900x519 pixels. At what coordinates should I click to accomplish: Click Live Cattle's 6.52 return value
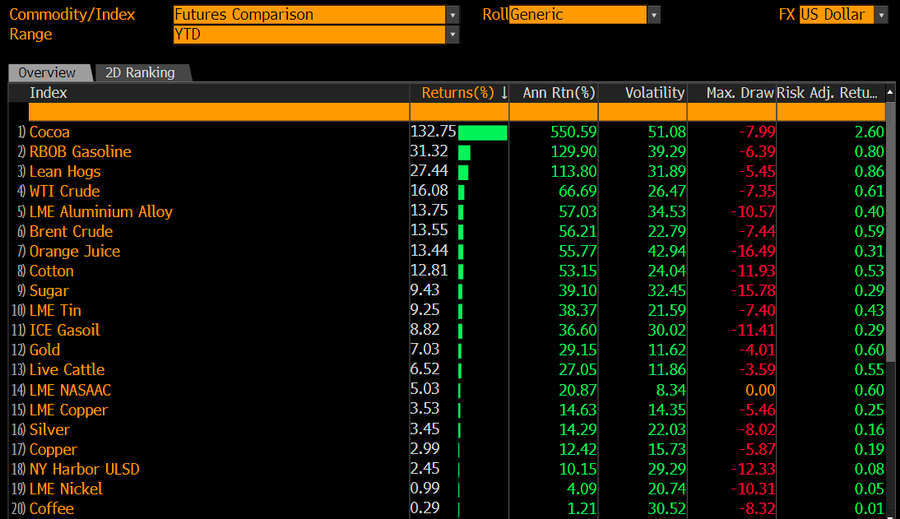tap(425, 369)
